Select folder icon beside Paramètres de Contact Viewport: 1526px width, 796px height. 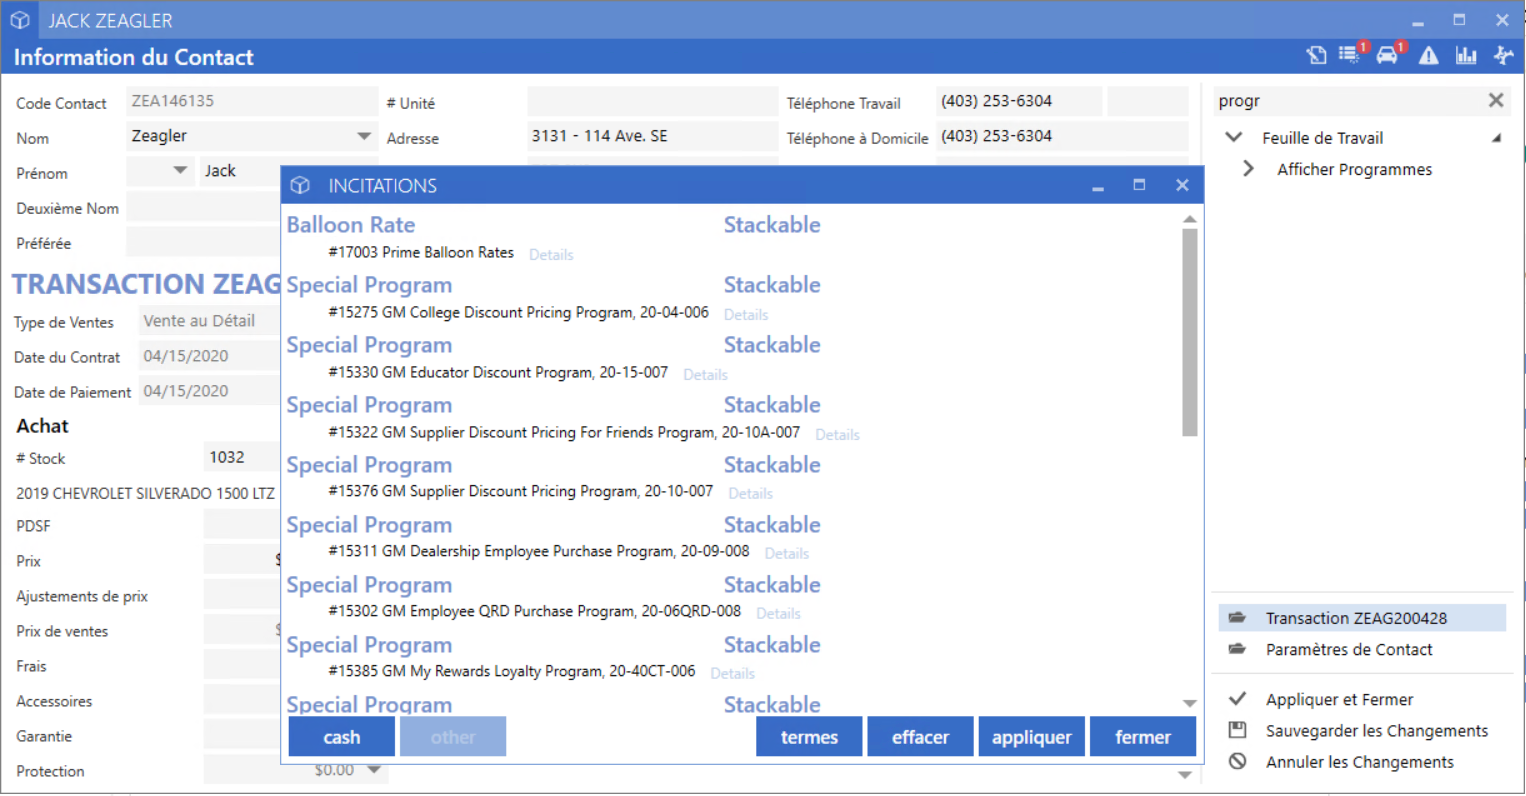click(x=1237, y=649)
